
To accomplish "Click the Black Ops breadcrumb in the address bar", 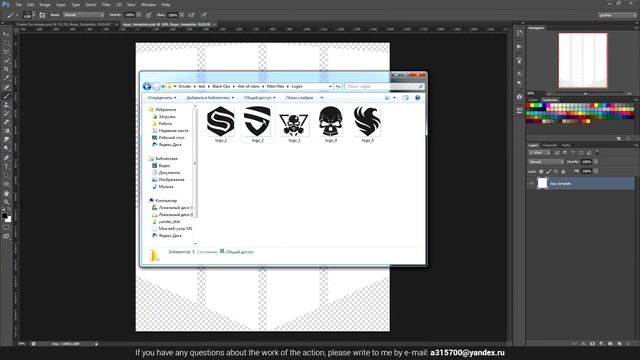I will pos(221,87).
